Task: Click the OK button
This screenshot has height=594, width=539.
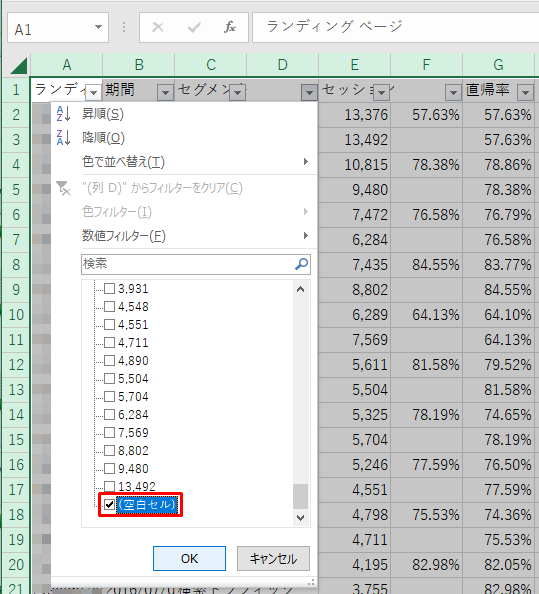Action: (x=189, y=558)
